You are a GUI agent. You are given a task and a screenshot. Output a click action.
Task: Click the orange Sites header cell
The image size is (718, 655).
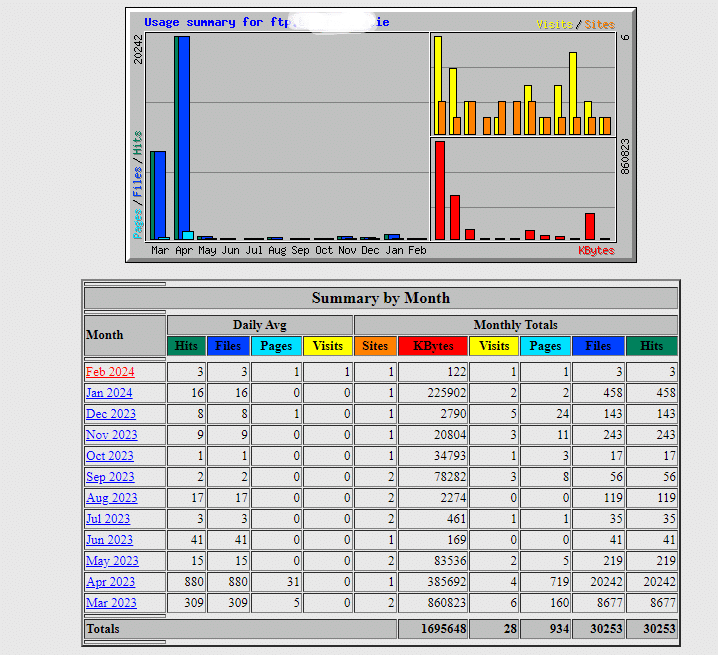click(x=375, y=346)
